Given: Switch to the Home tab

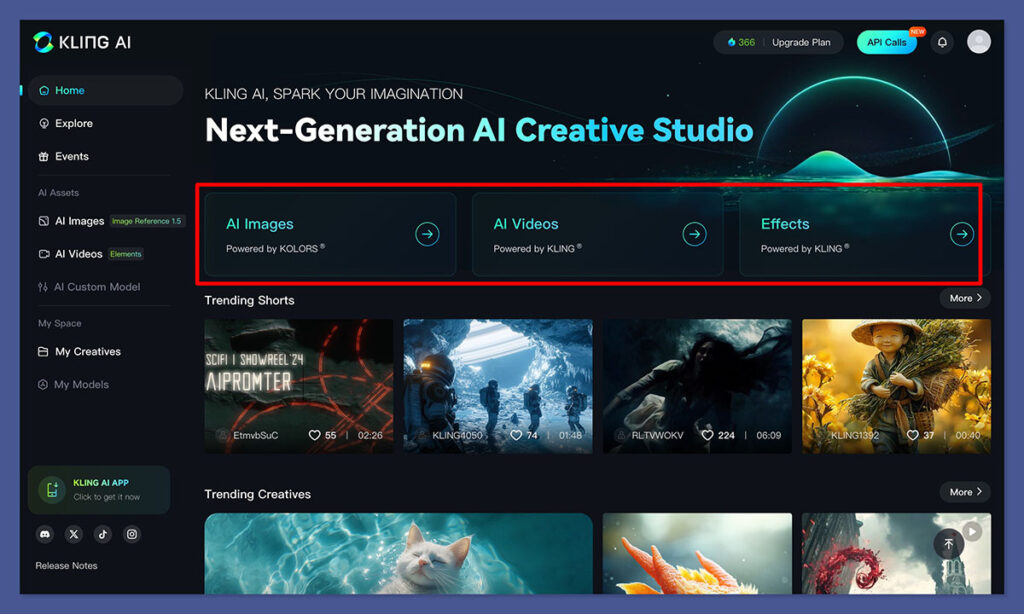Looking at the screenshot, I should point(65,89).
